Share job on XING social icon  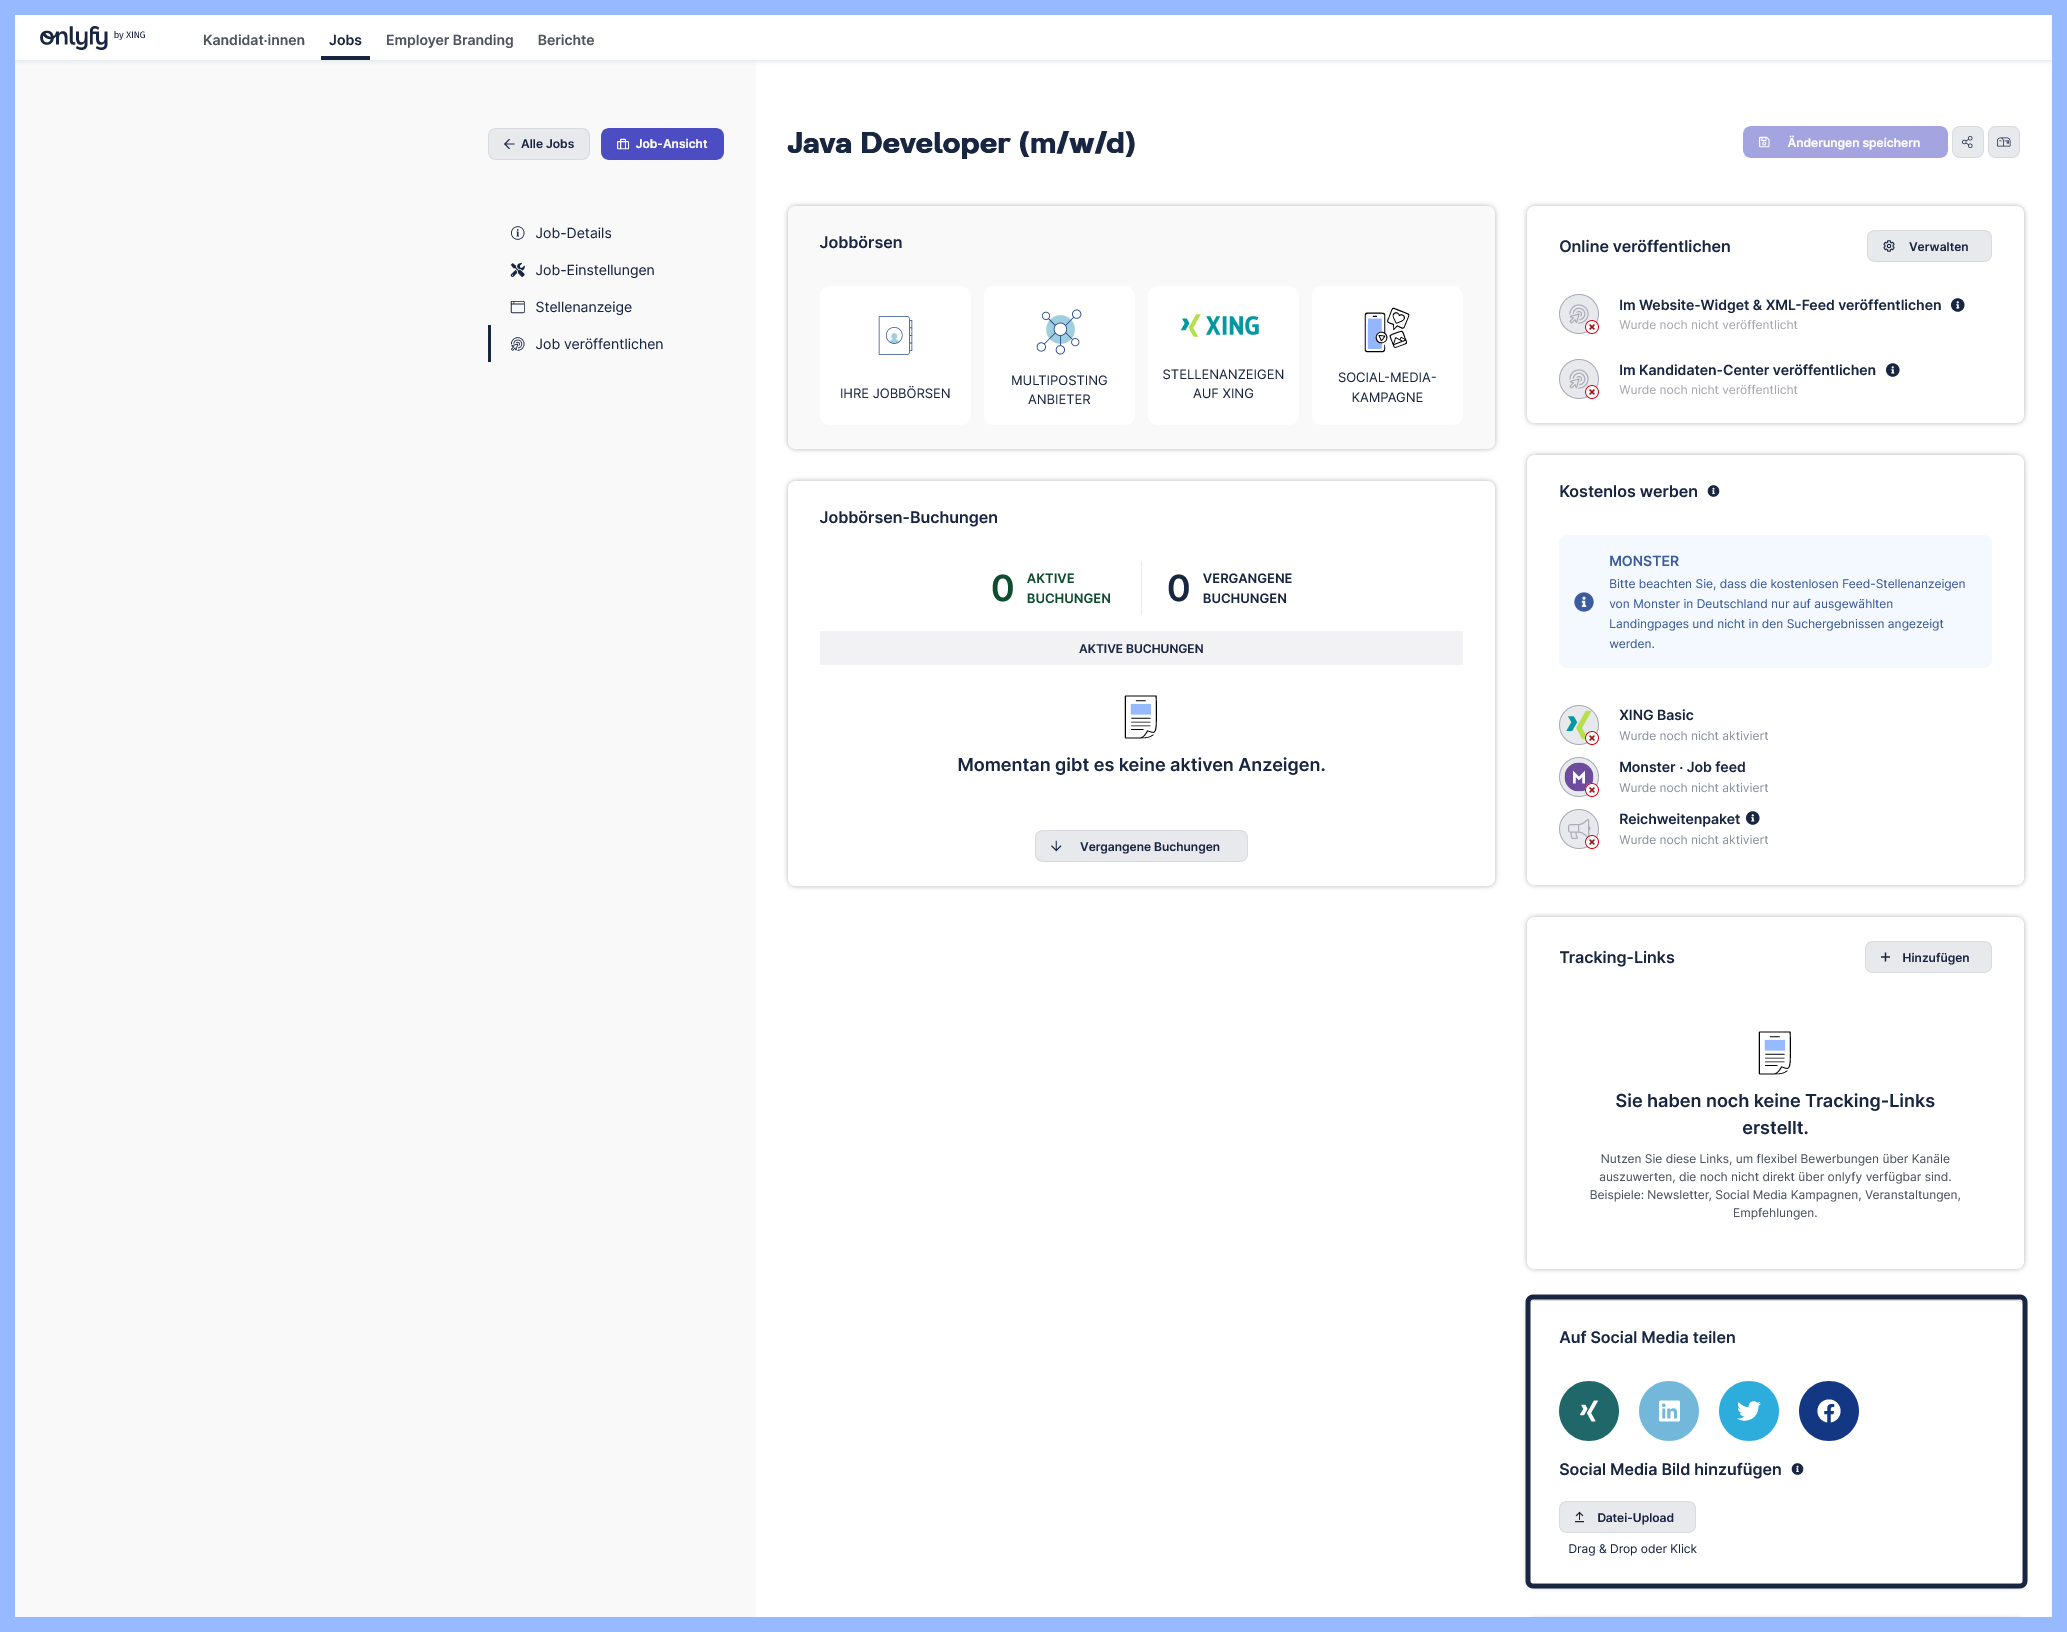tap(1588, 1410)
